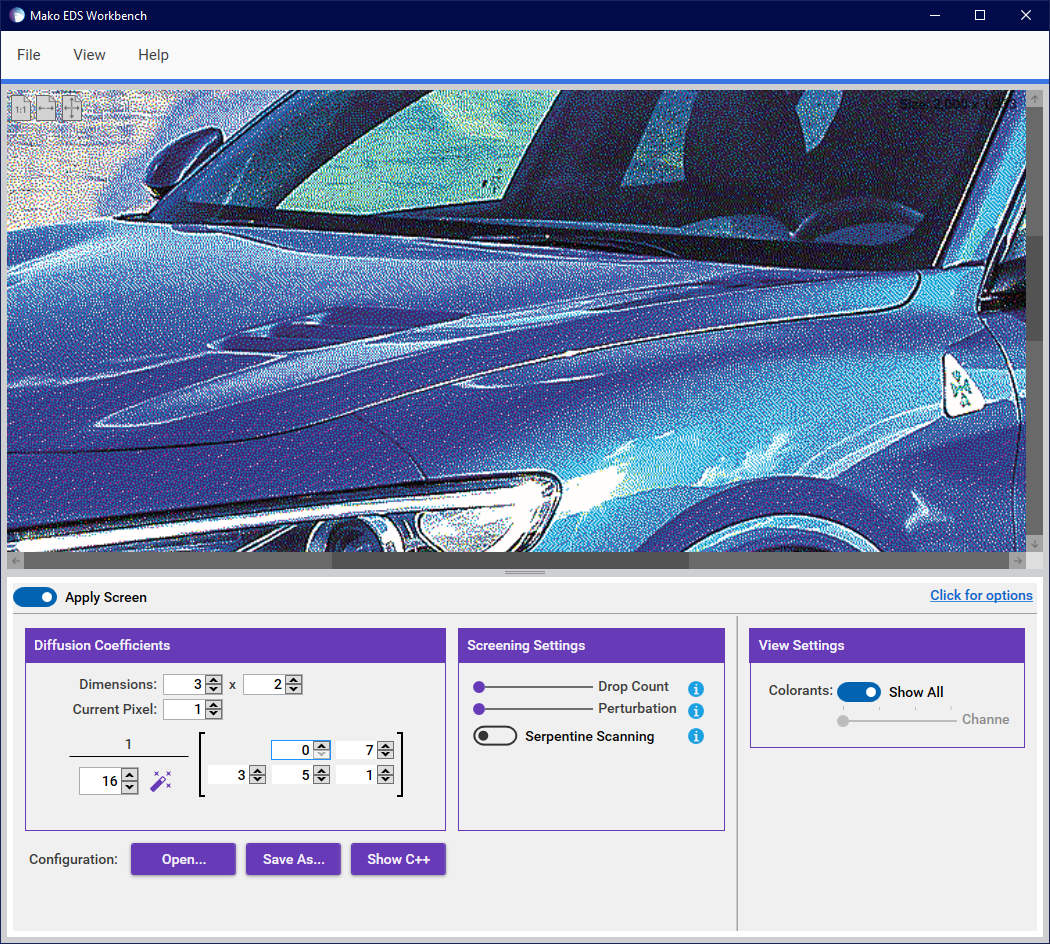Click the Drop Count slider handle
The image size is (1050, 944).
(x=479, y=687)
